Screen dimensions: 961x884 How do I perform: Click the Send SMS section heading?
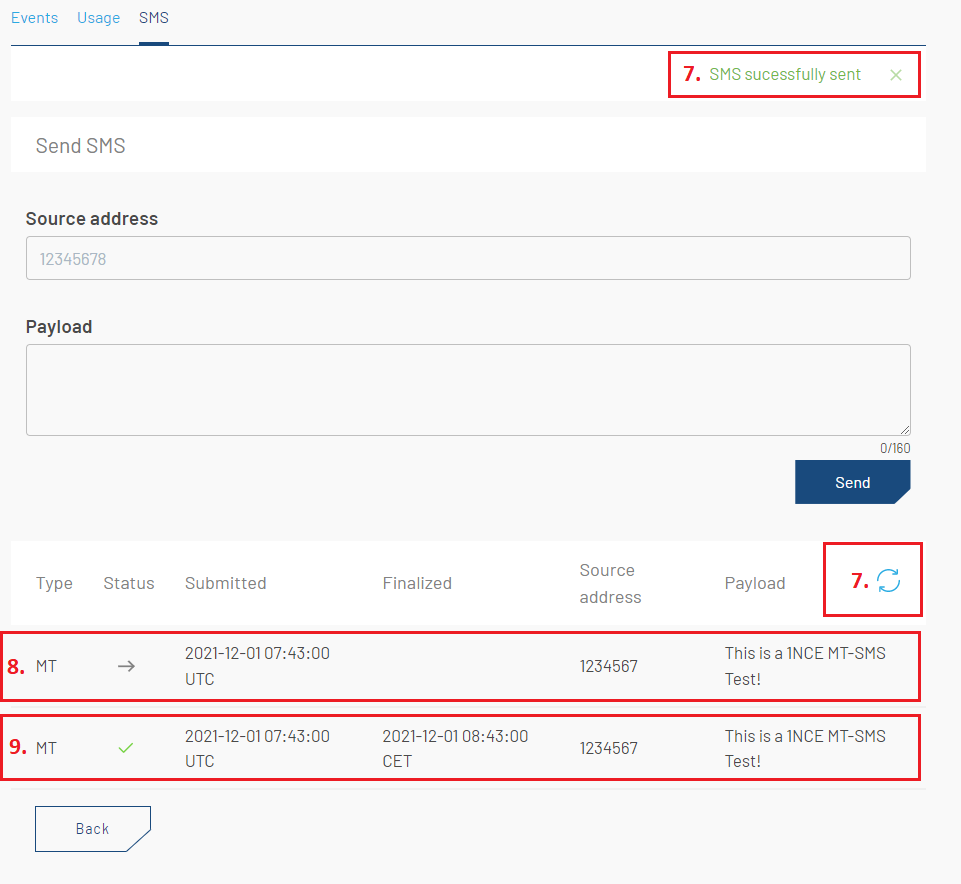(x=81, y=146)
